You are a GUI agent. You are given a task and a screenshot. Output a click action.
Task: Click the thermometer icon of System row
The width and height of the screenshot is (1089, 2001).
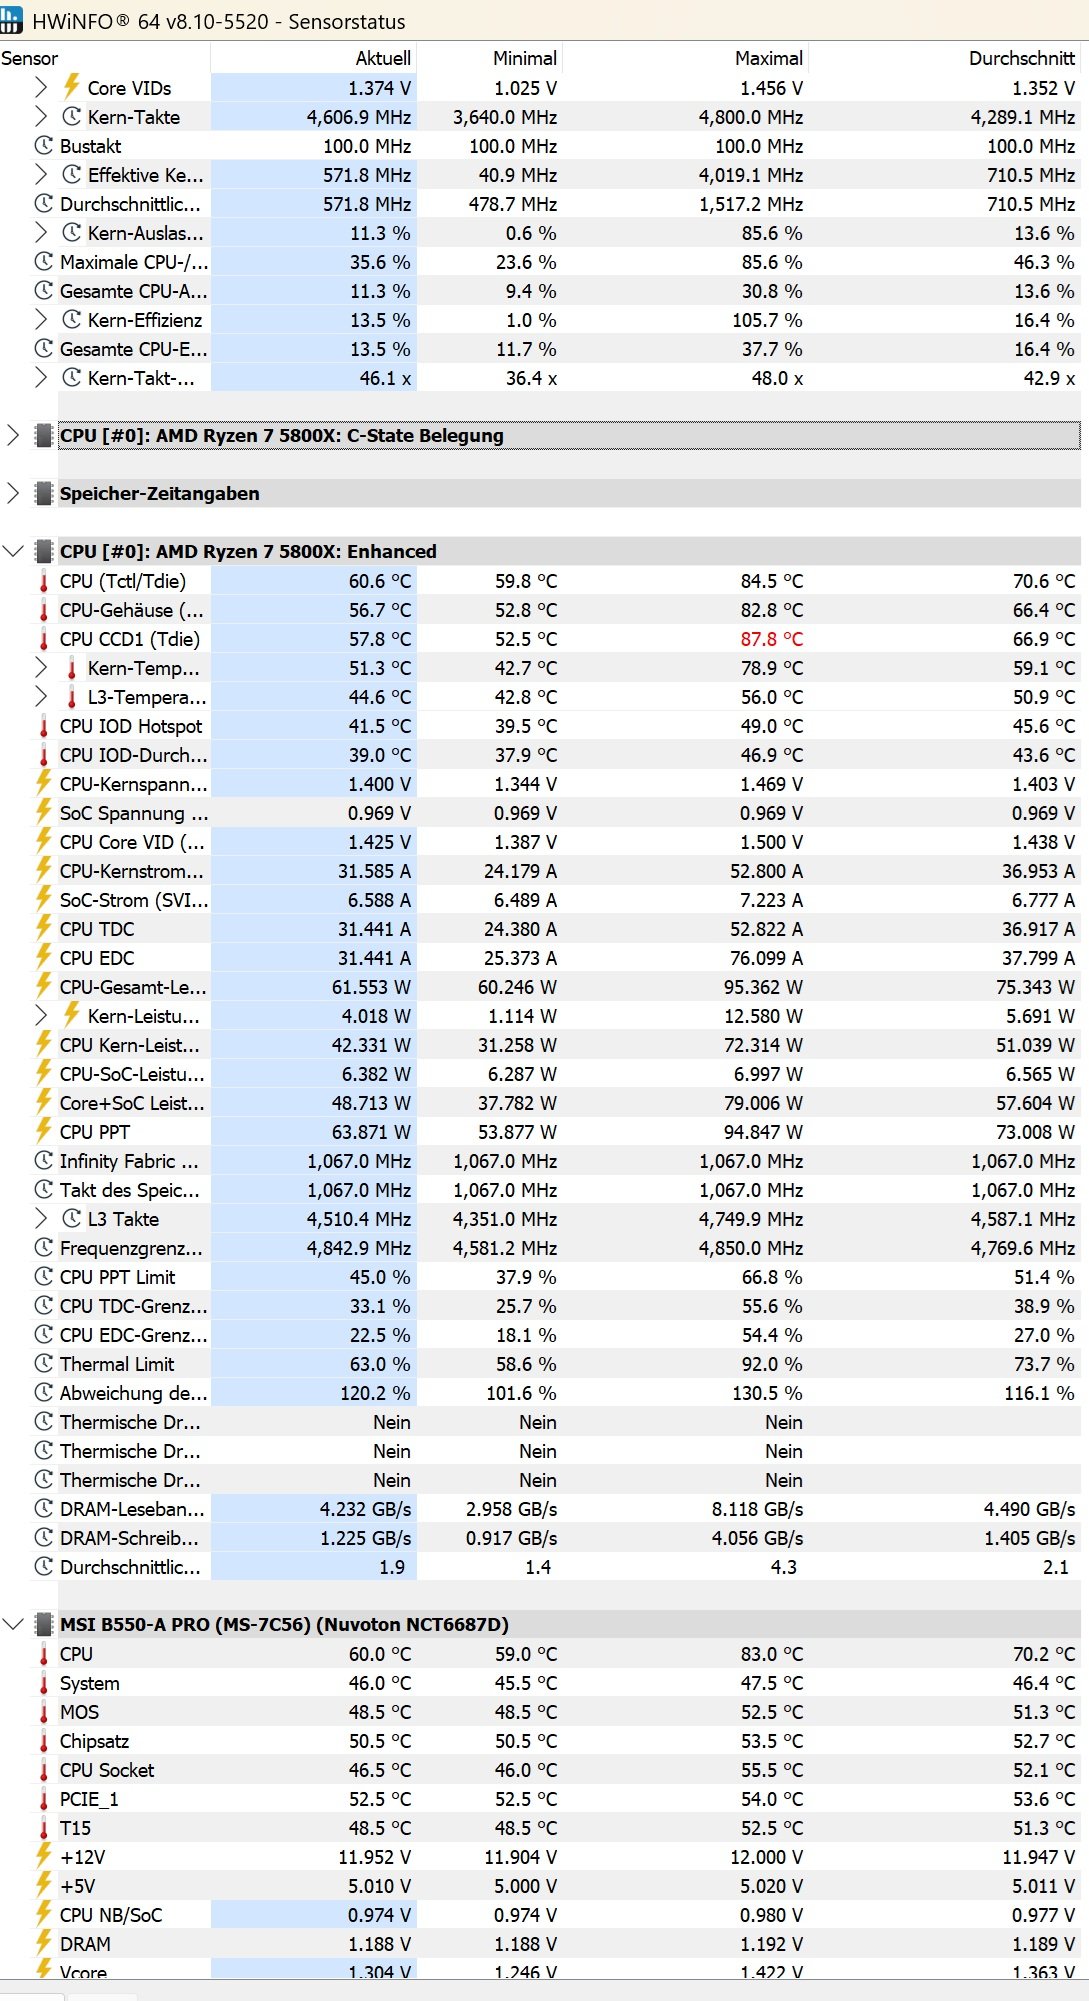coord(43,1684)
